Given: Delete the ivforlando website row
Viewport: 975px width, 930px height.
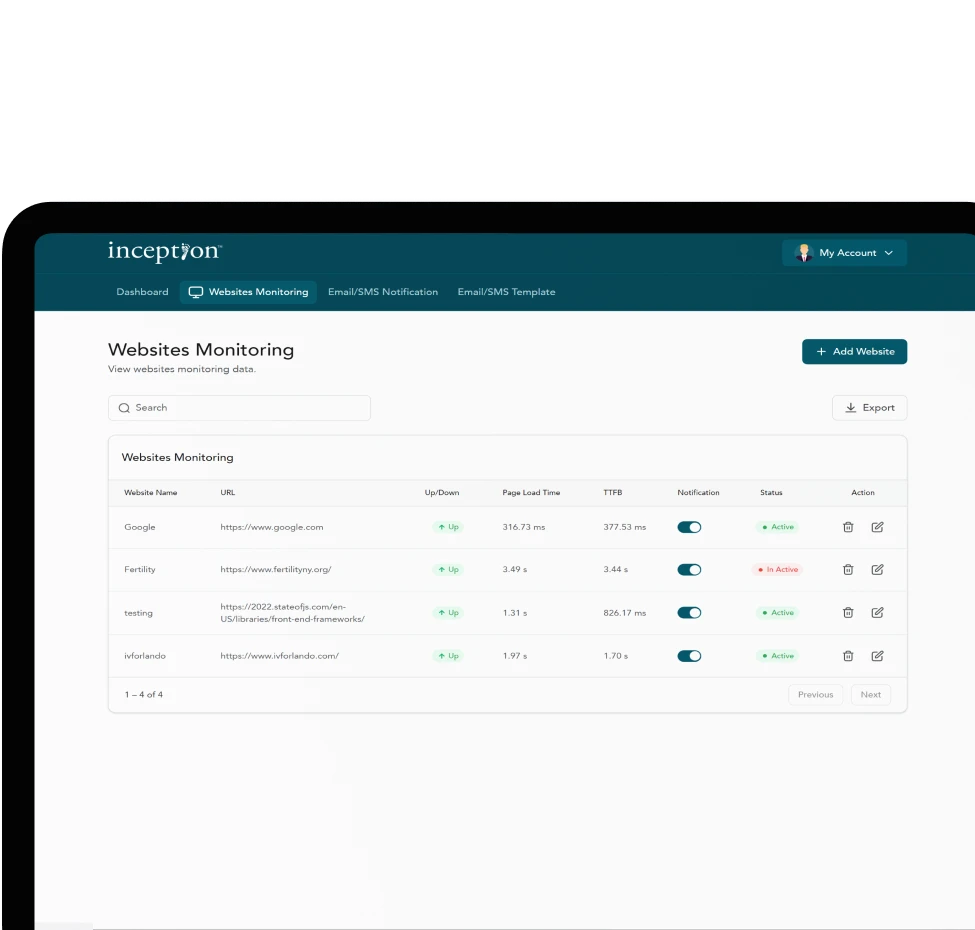Looking at the screenshot, I should click(x=848, y=656).
